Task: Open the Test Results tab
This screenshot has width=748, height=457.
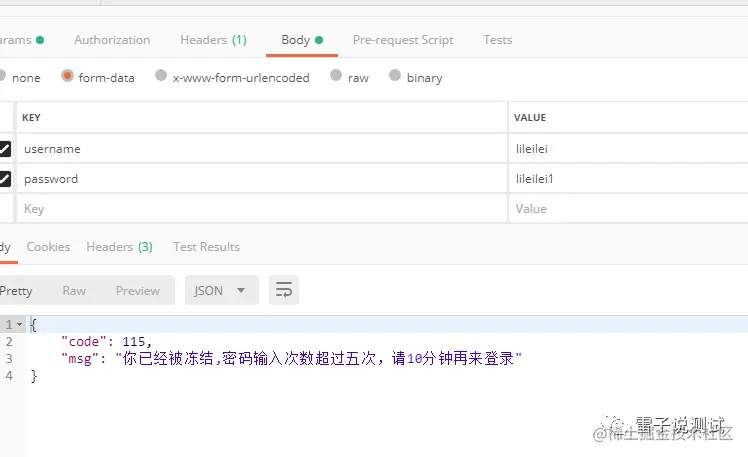Action: click(x=207, y=247)
